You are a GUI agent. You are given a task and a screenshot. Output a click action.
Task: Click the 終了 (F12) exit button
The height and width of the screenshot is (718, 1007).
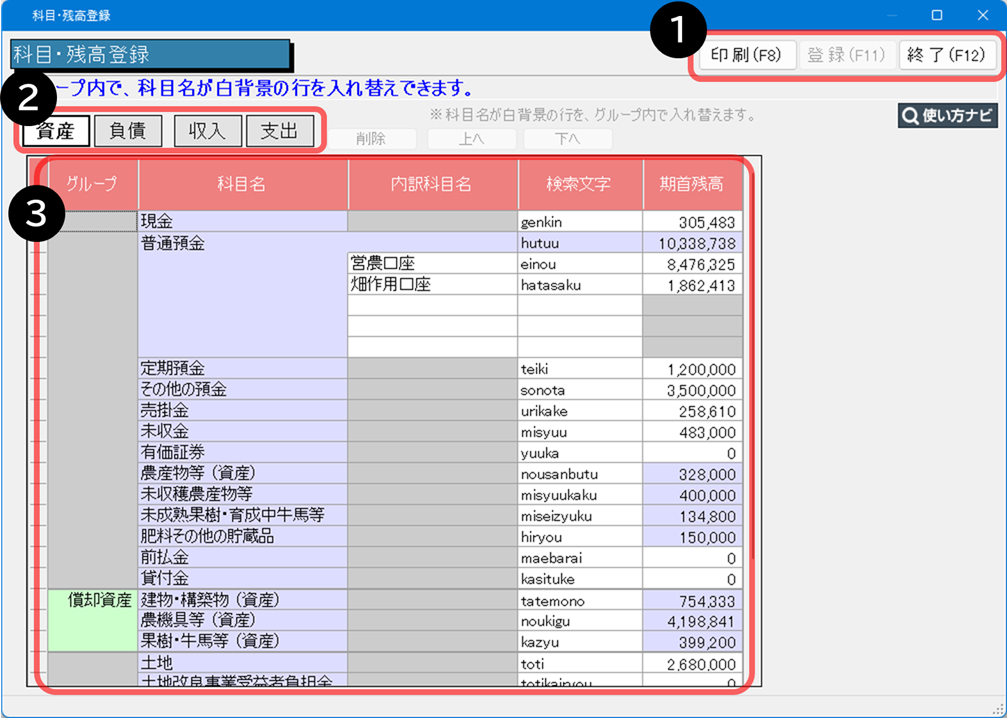[947, 55]
